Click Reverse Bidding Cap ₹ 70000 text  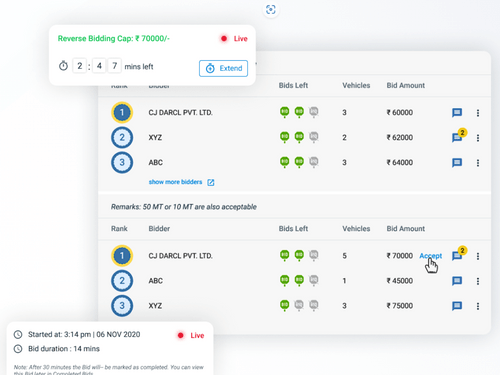114,39
